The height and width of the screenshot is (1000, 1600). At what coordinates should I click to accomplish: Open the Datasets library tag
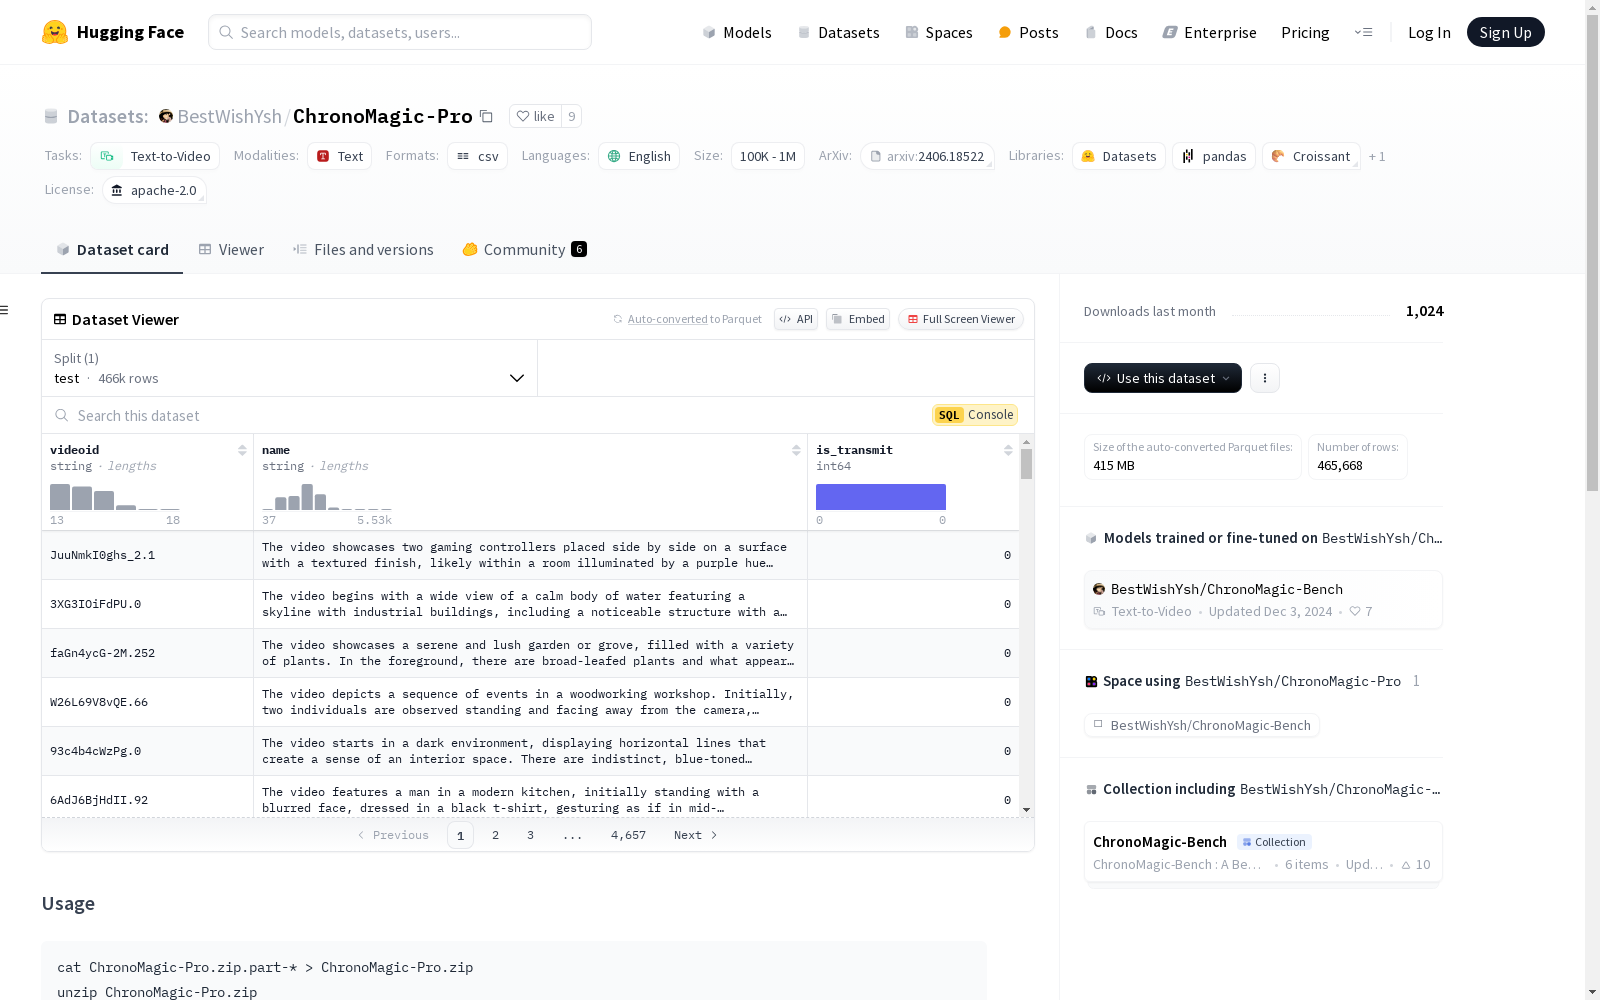pyautogui.click(x=1119, y=156)
